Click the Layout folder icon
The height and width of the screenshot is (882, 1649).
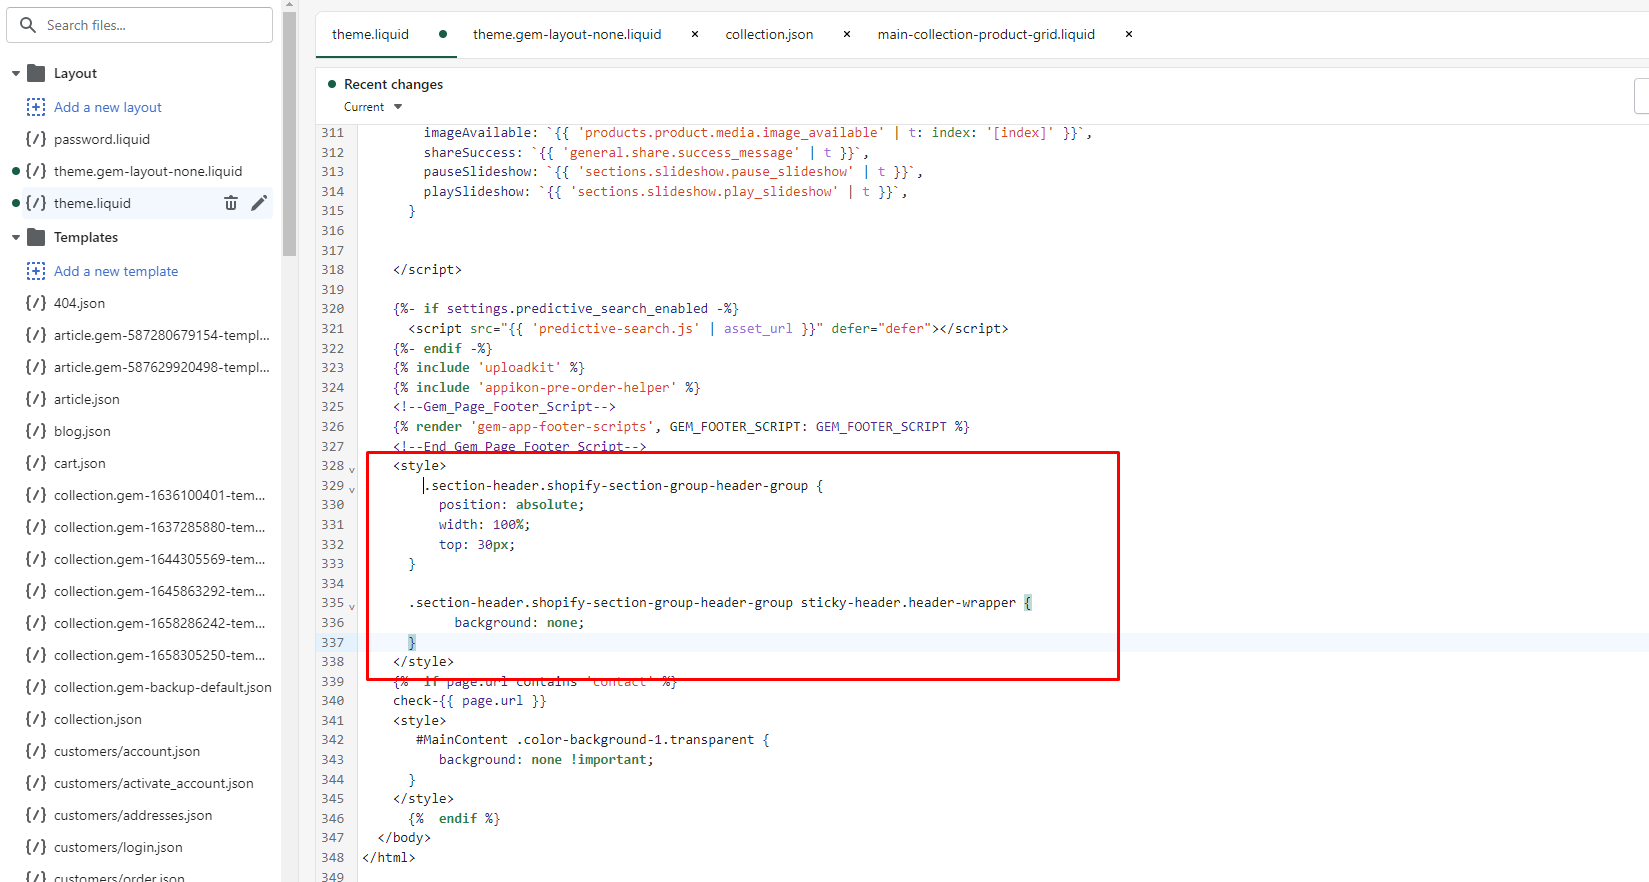(x=36, y=73)
